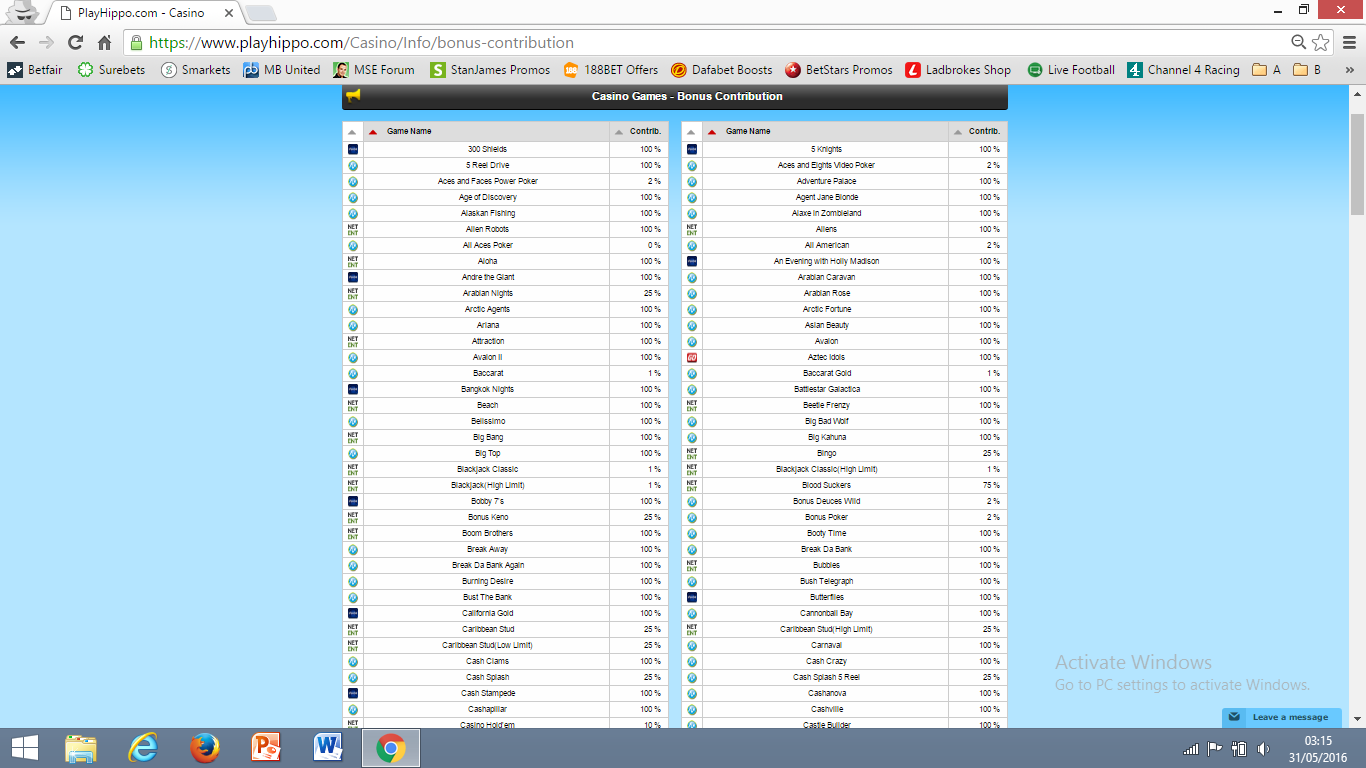Open the Live Football bookmark

pyautogui.click(x=1071, y=70)
